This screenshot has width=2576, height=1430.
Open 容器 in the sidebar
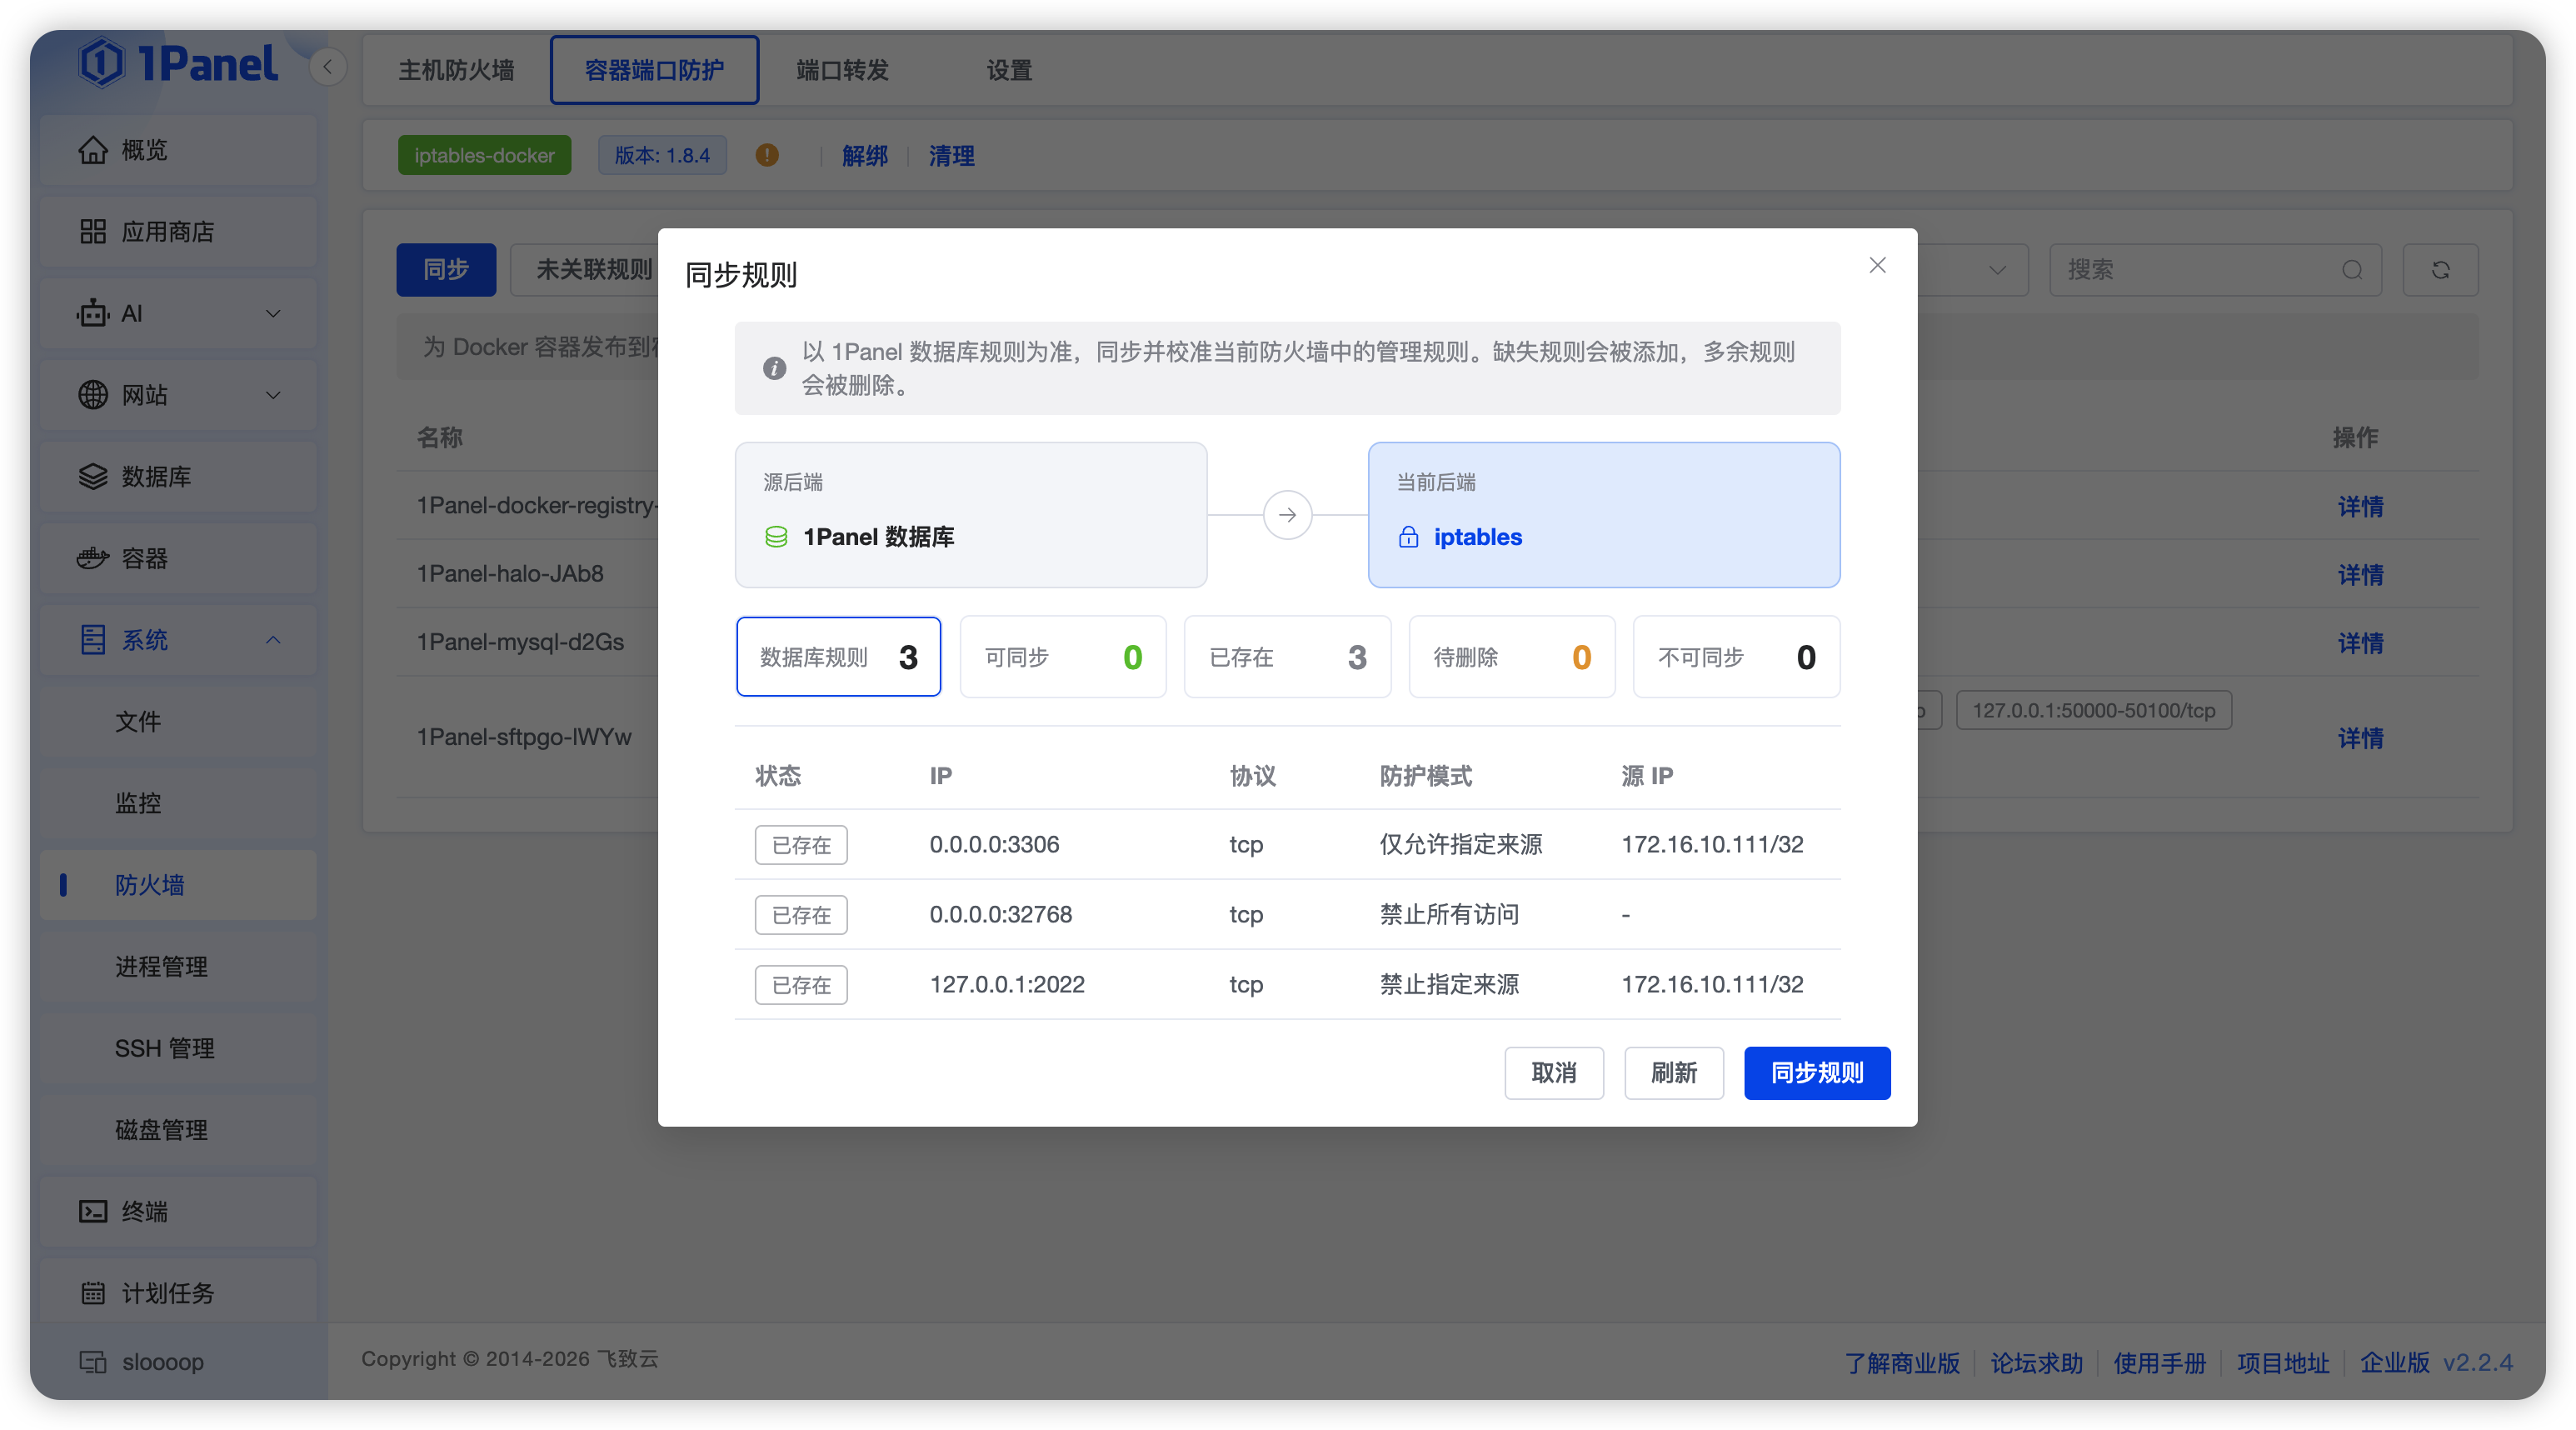tap(178, 559)
